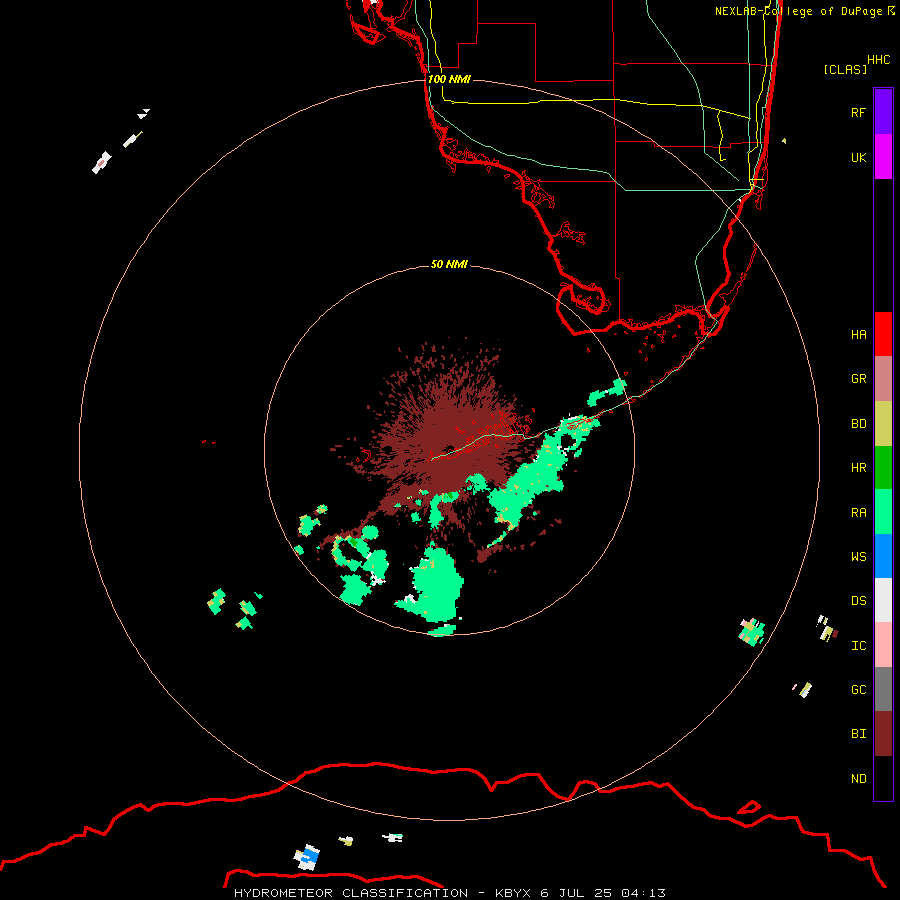This screenshot has height=900, width=900.
Task: Click the 'DS' legend label
Action: [x=858, y=601]
